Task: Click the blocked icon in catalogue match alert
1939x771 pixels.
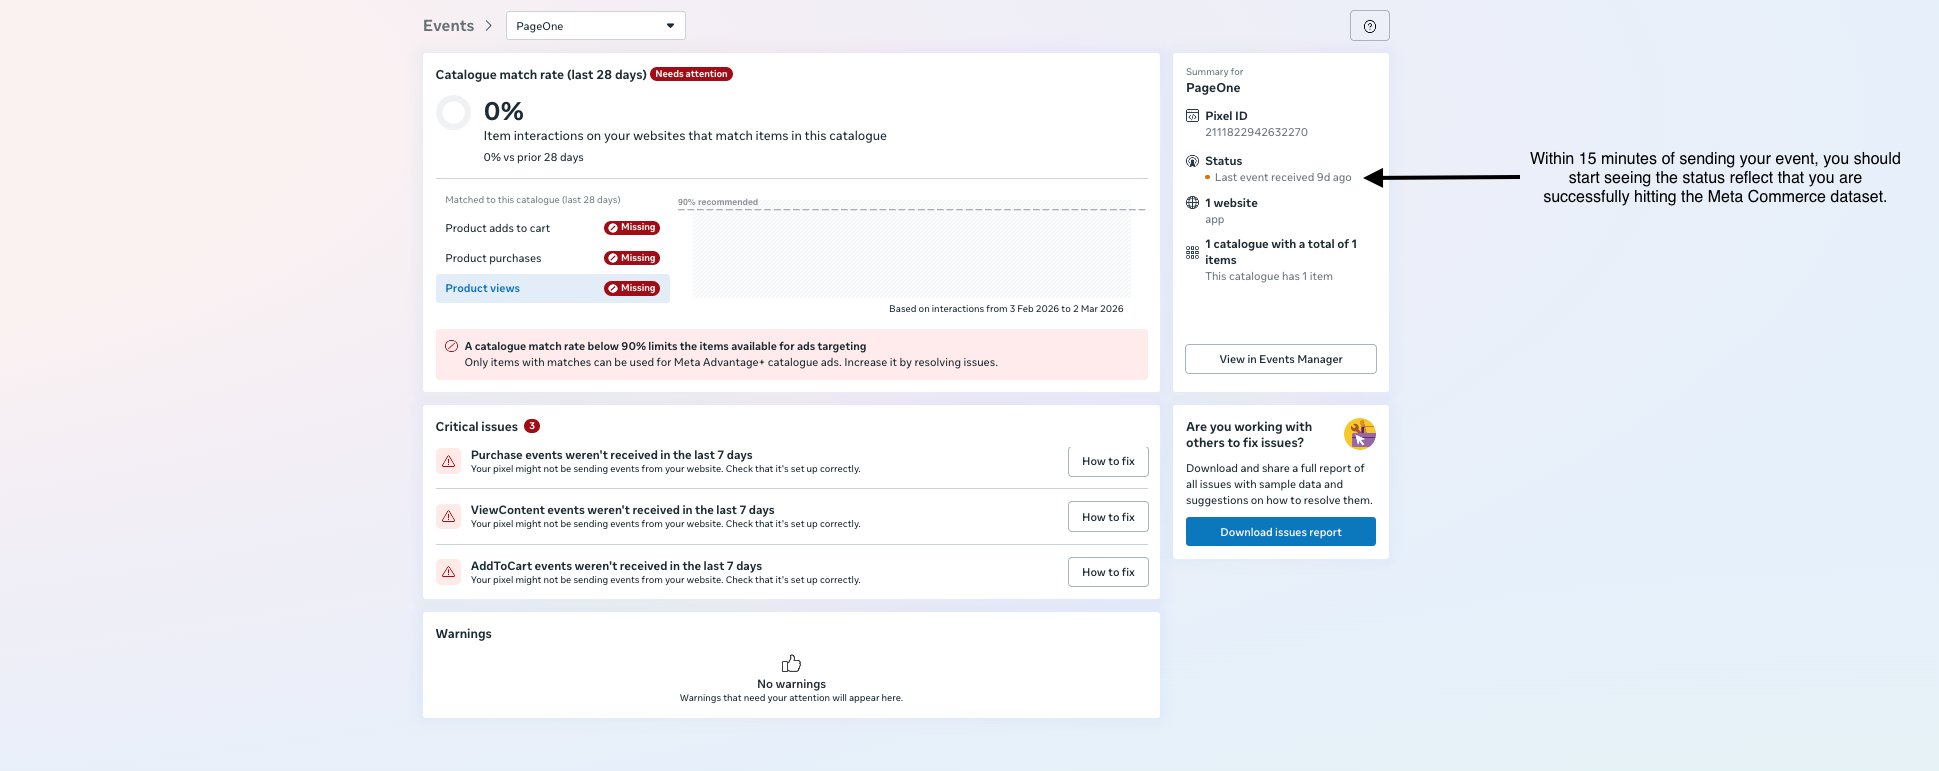Action: click(x=451, y=346)
